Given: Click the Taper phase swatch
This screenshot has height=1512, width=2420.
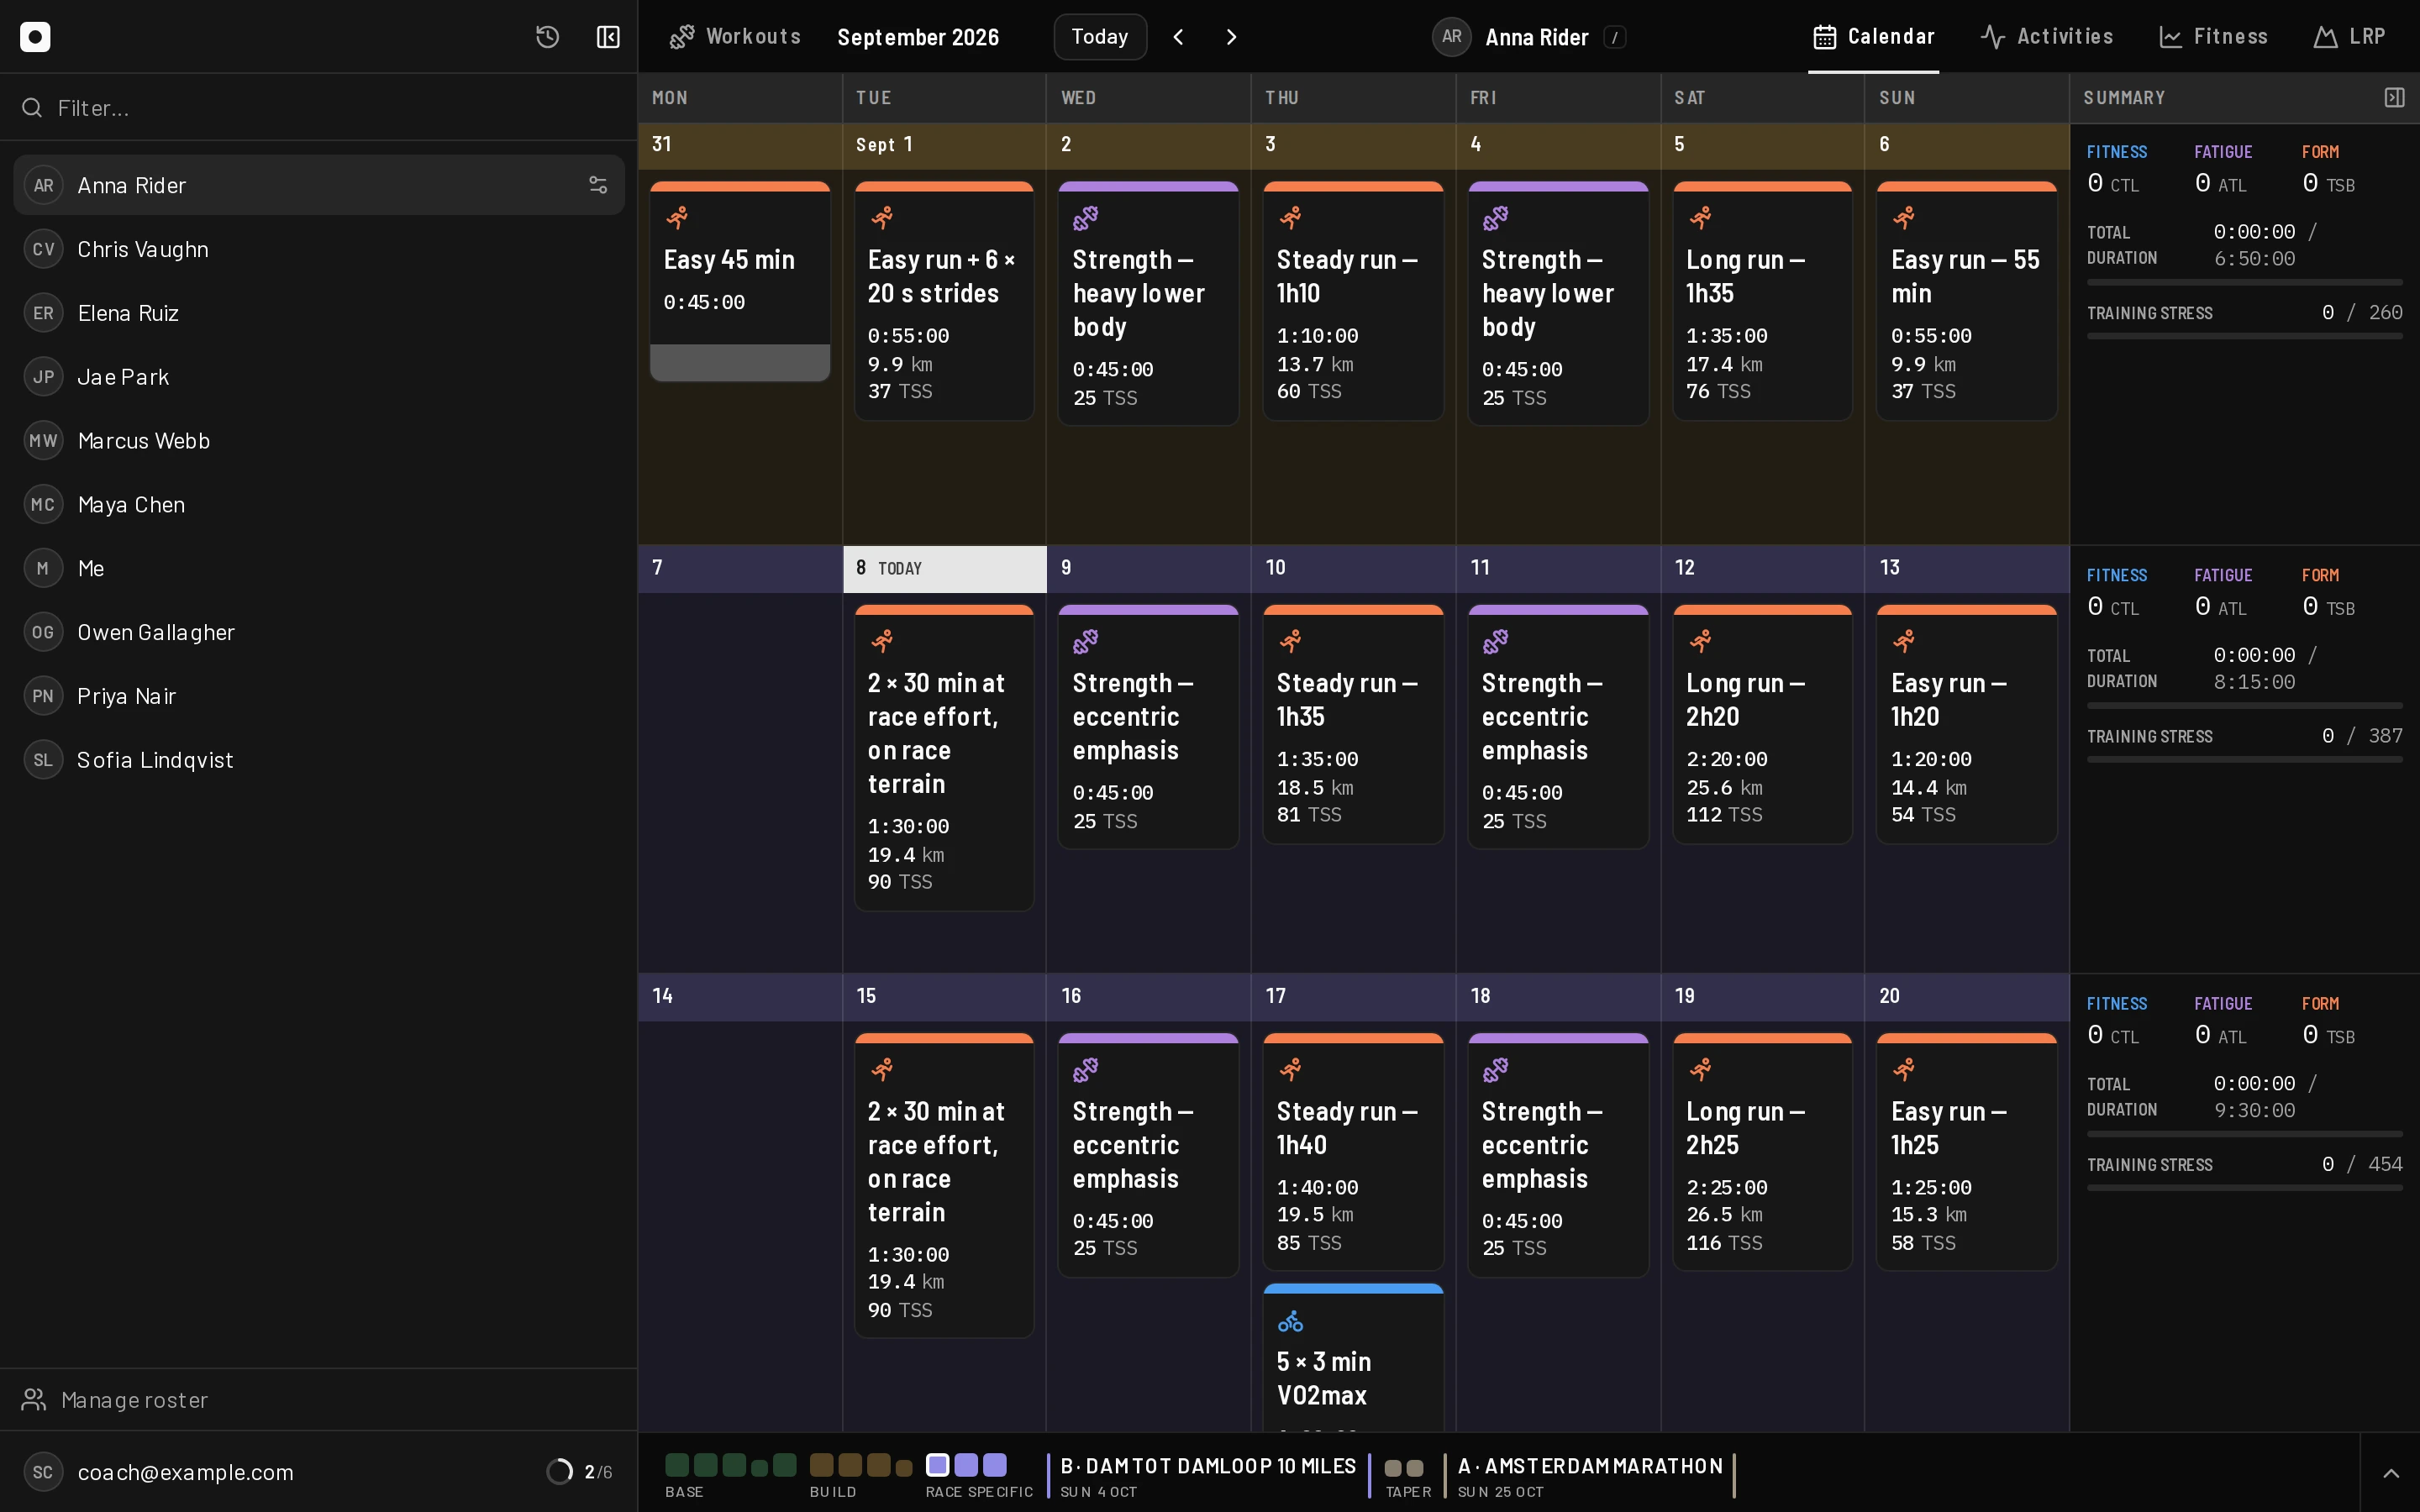Looking at the screenshot, I should (1393, 1468).
